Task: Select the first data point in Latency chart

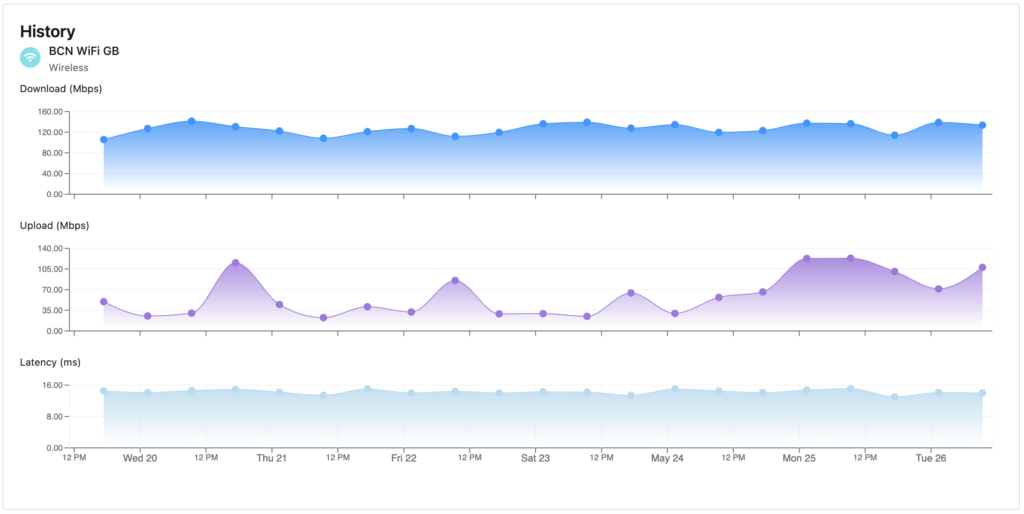Action: click(x=104, y=391)
